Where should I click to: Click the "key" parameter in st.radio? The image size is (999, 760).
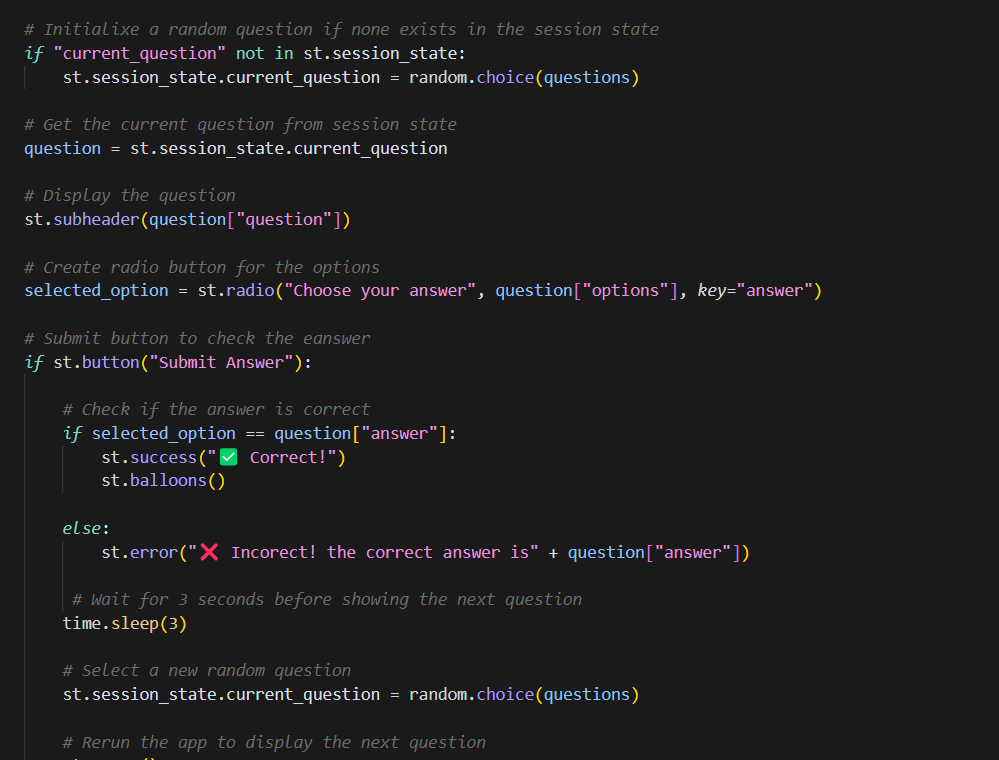[712, 290]
